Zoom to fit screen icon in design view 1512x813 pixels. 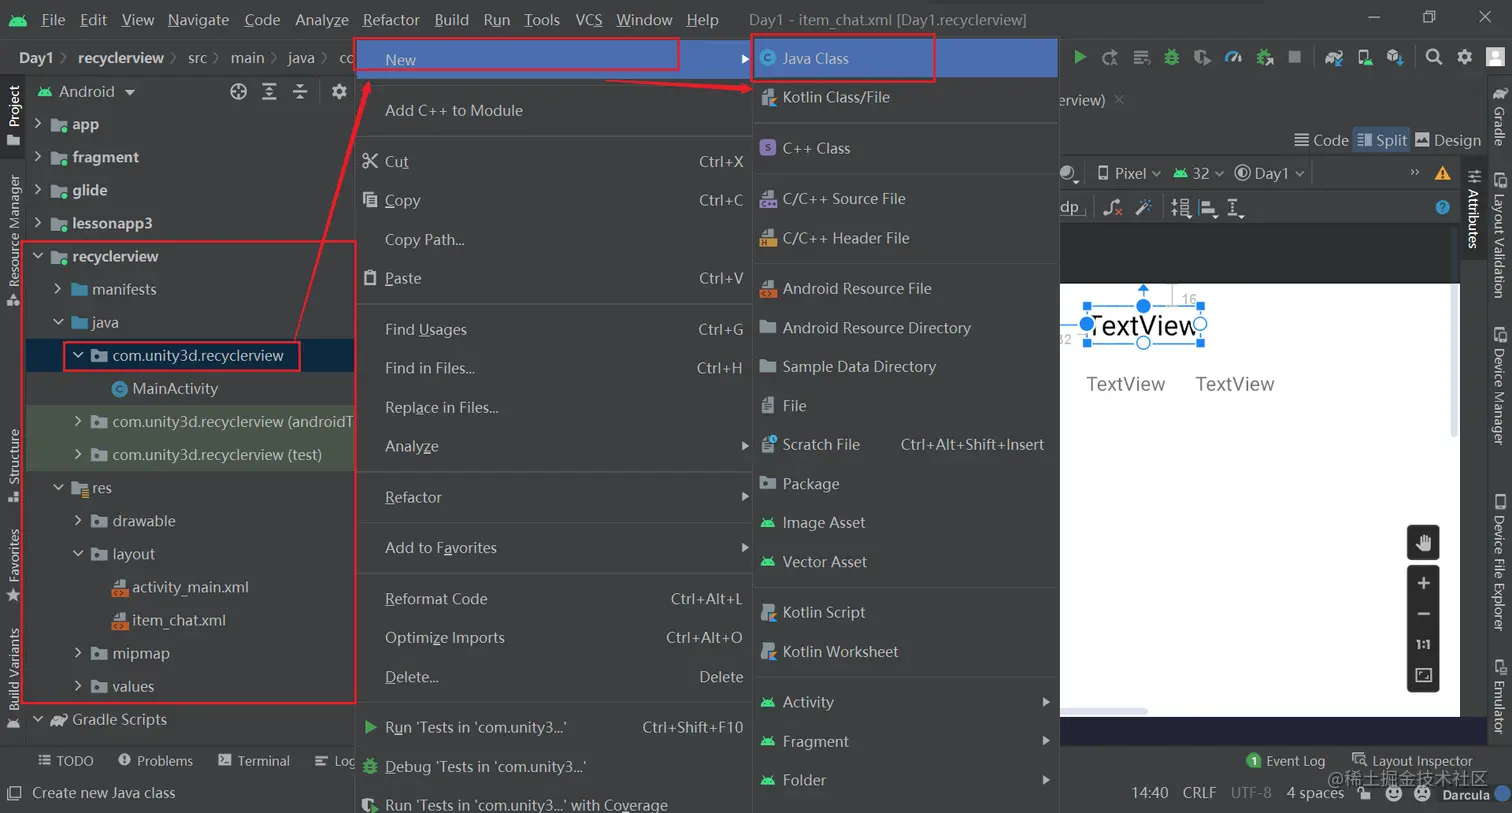pyautogui.click(x=1423, y=676)
